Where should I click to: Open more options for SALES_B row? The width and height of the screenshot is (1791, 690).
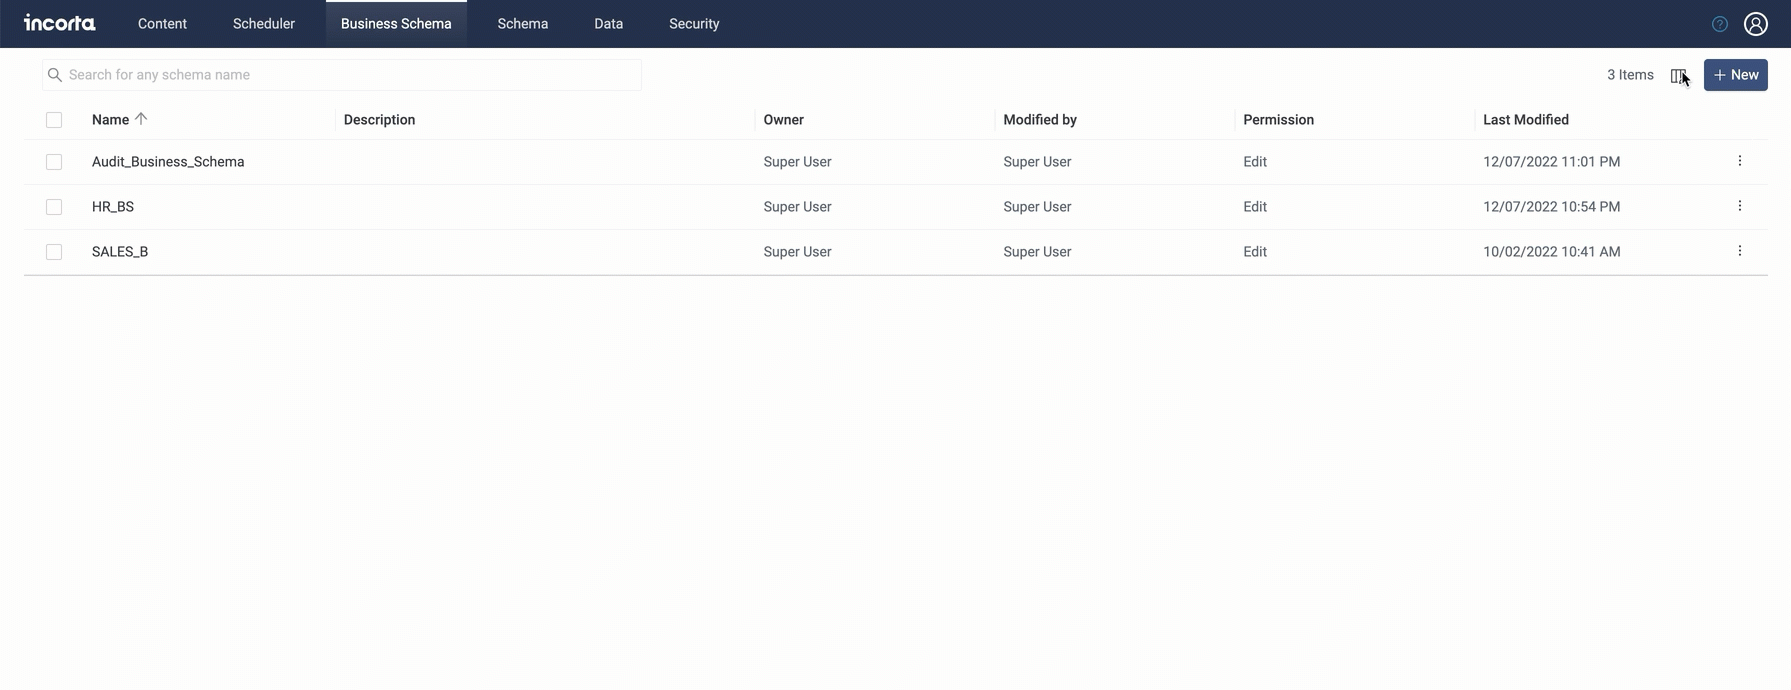[x=1740, y=251]
